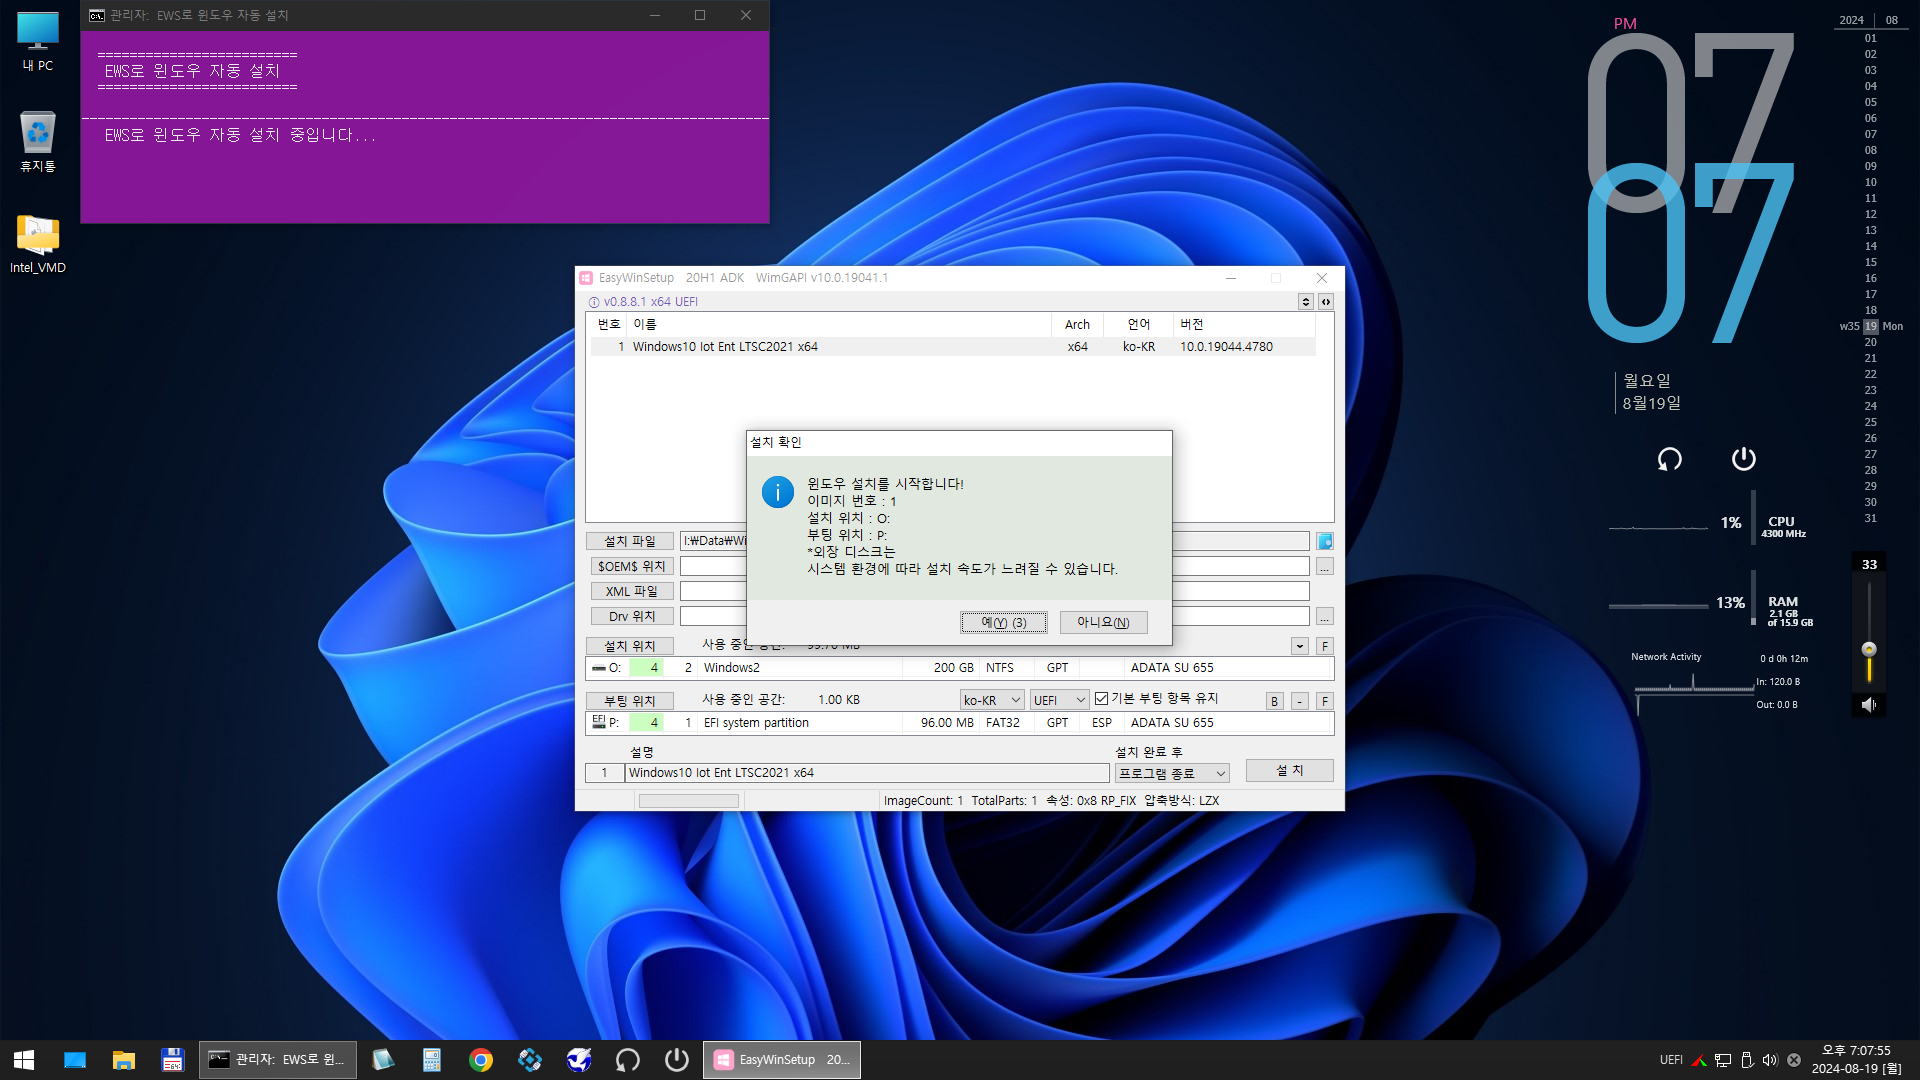Click restart icon on taskbar
Image resolution: width=1920 pixels, height=1080 pixels.
pyautogui.click(x=628, y=1060)
